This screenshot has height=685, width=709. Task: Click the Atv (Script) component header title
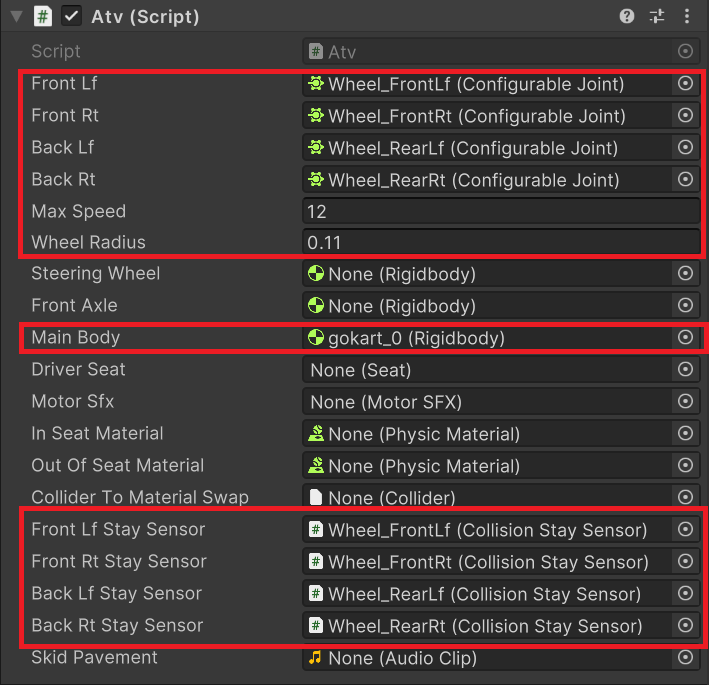(x=145, y=17)
